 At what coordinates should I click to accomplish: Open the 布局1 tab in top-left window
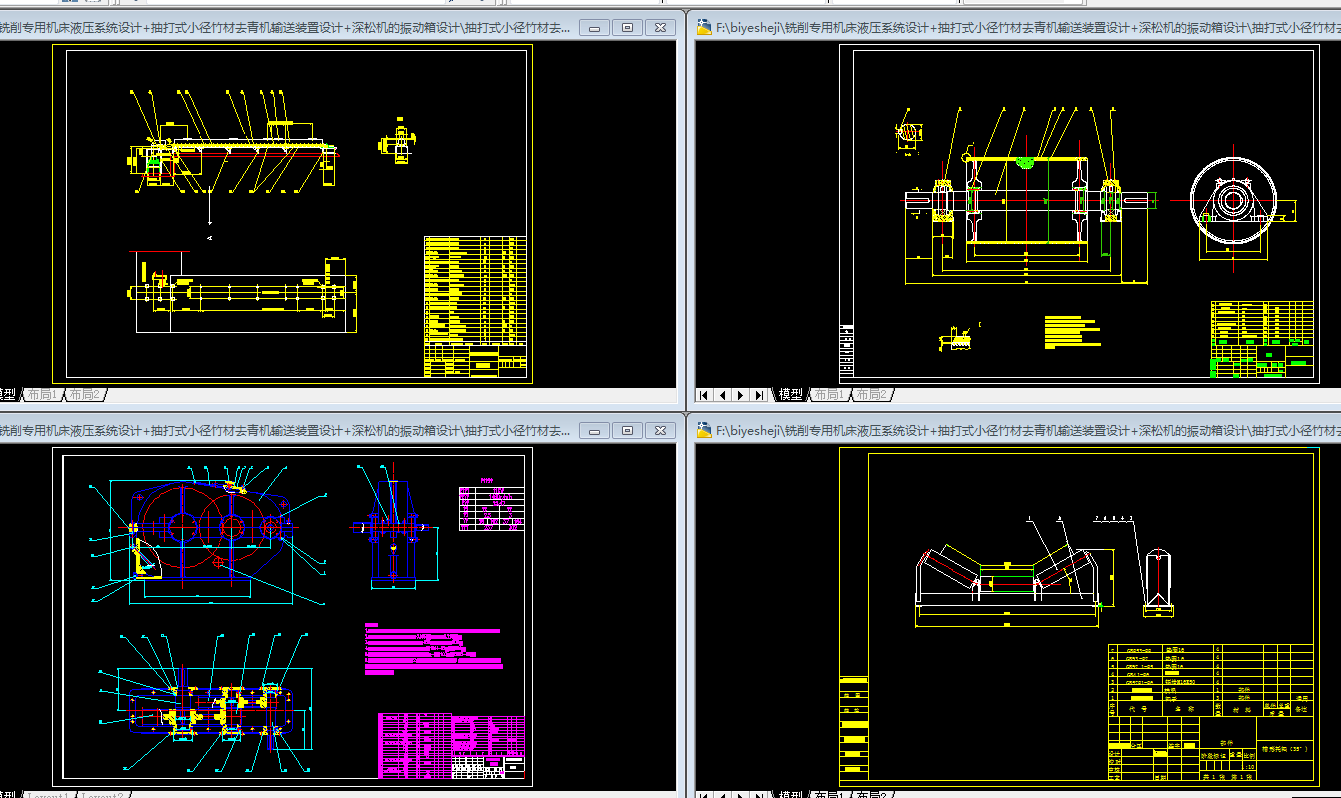click(42, 395)
